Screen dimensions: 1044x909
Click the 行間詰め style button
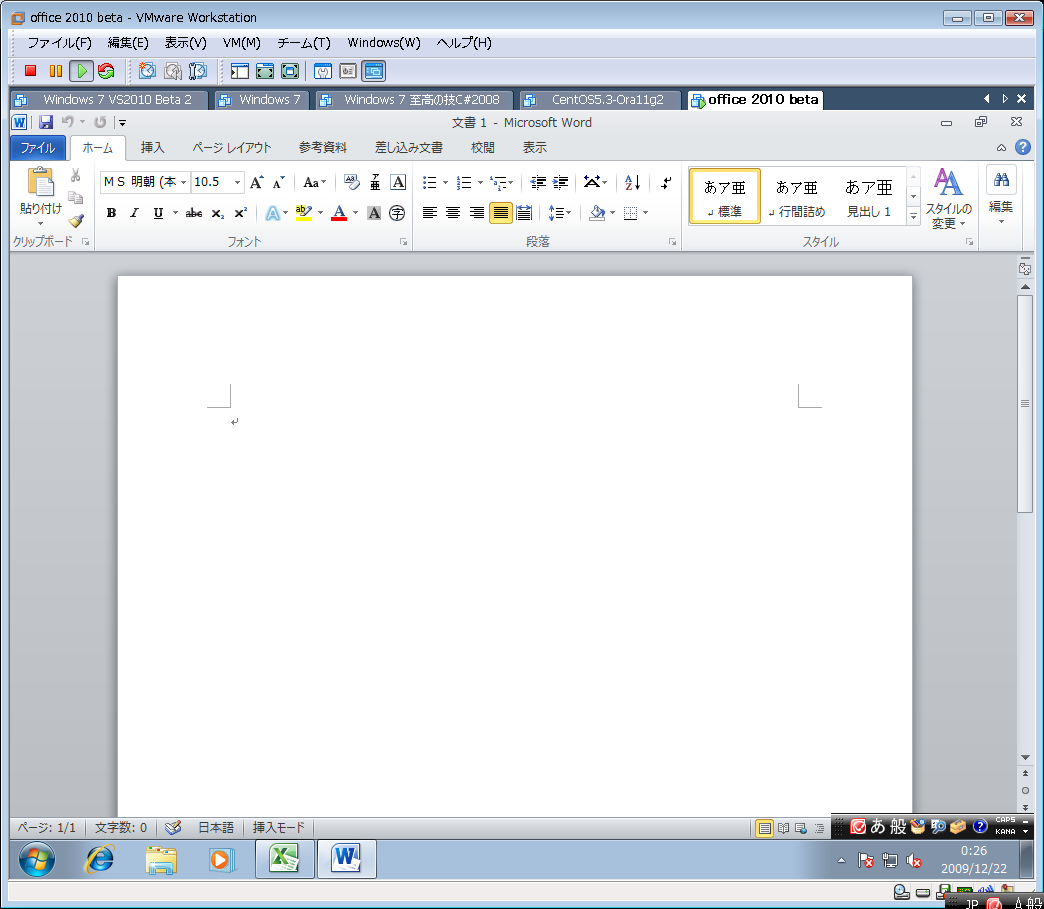797,196
